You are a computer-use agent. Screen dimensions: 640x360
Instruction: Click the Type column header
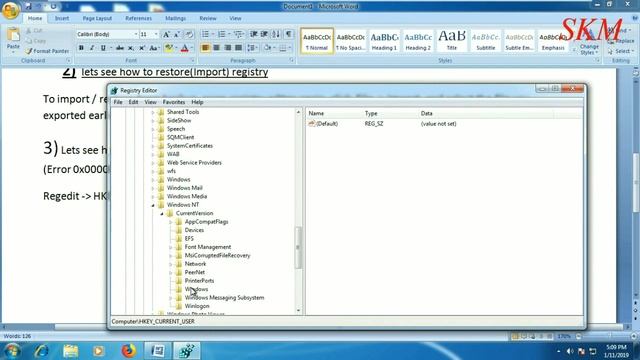pos(371,113)
